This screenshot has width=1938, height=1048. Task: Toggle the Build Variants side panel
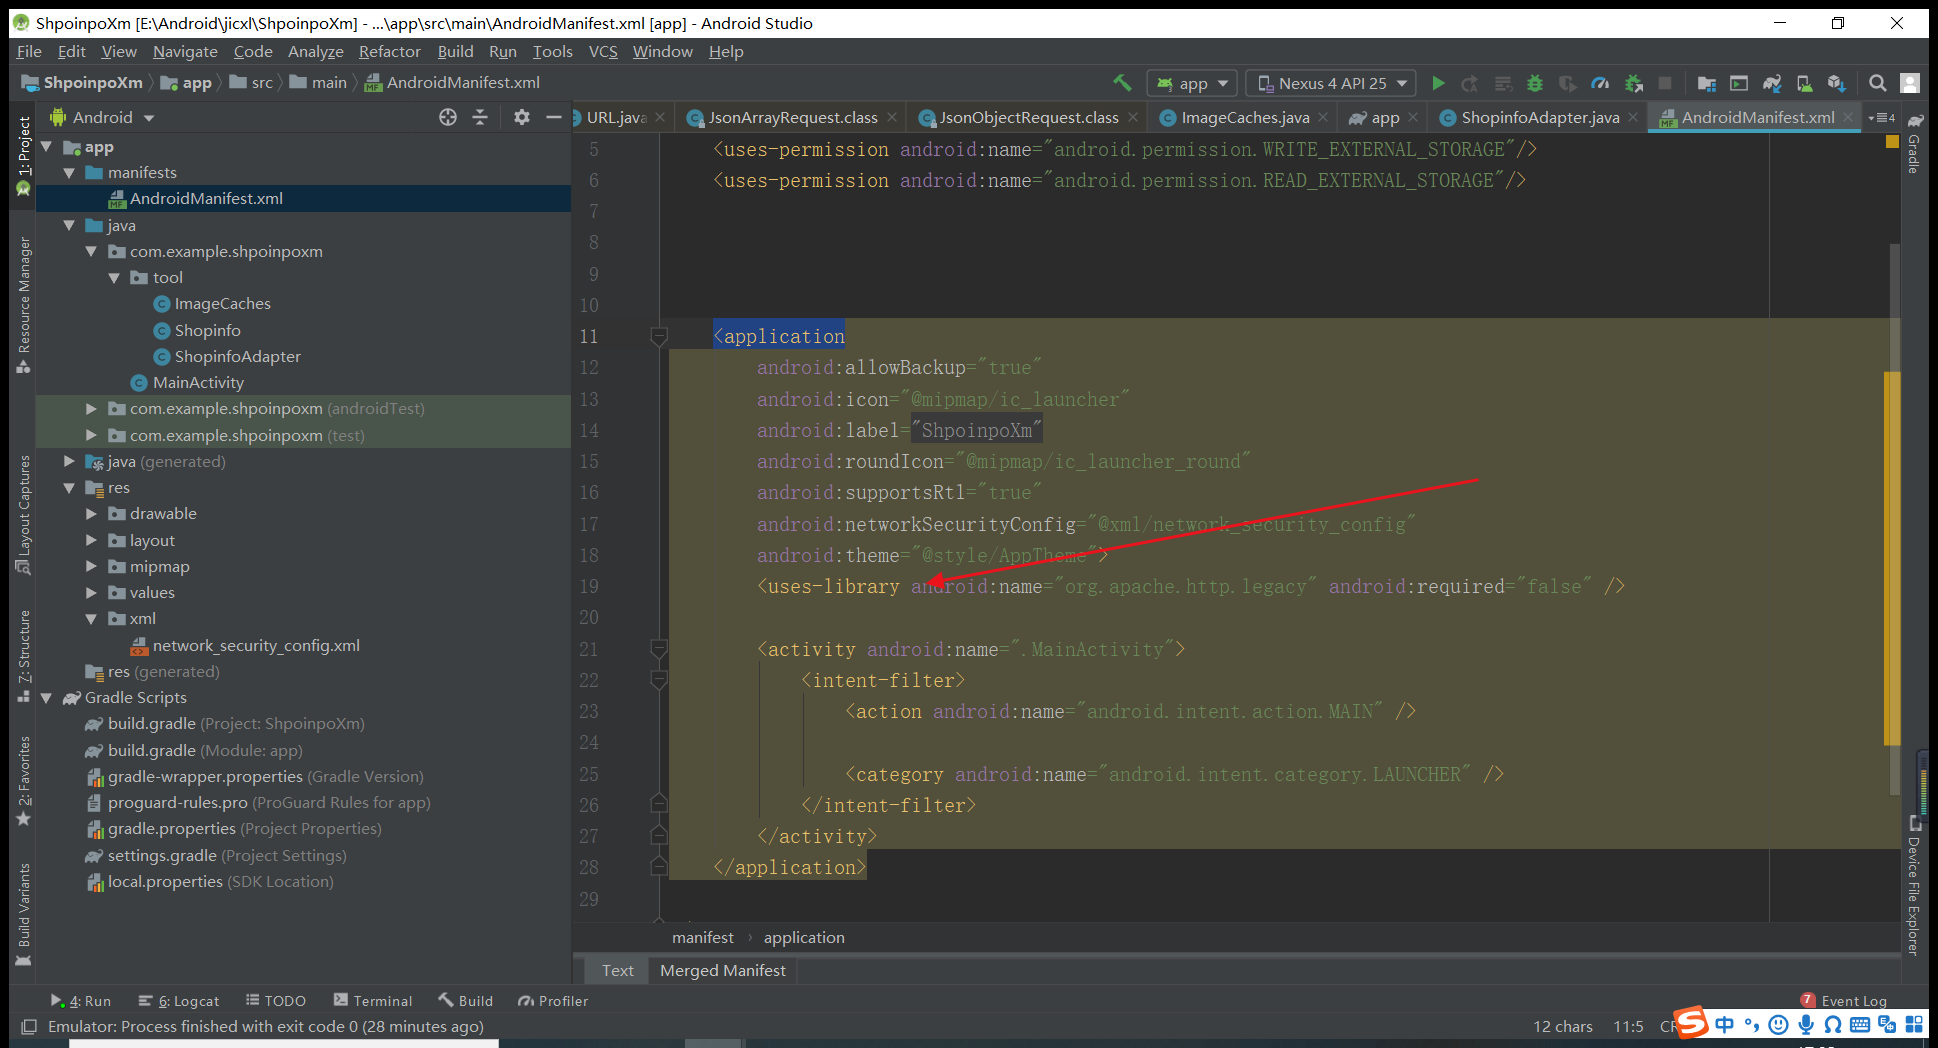point(24,914)
